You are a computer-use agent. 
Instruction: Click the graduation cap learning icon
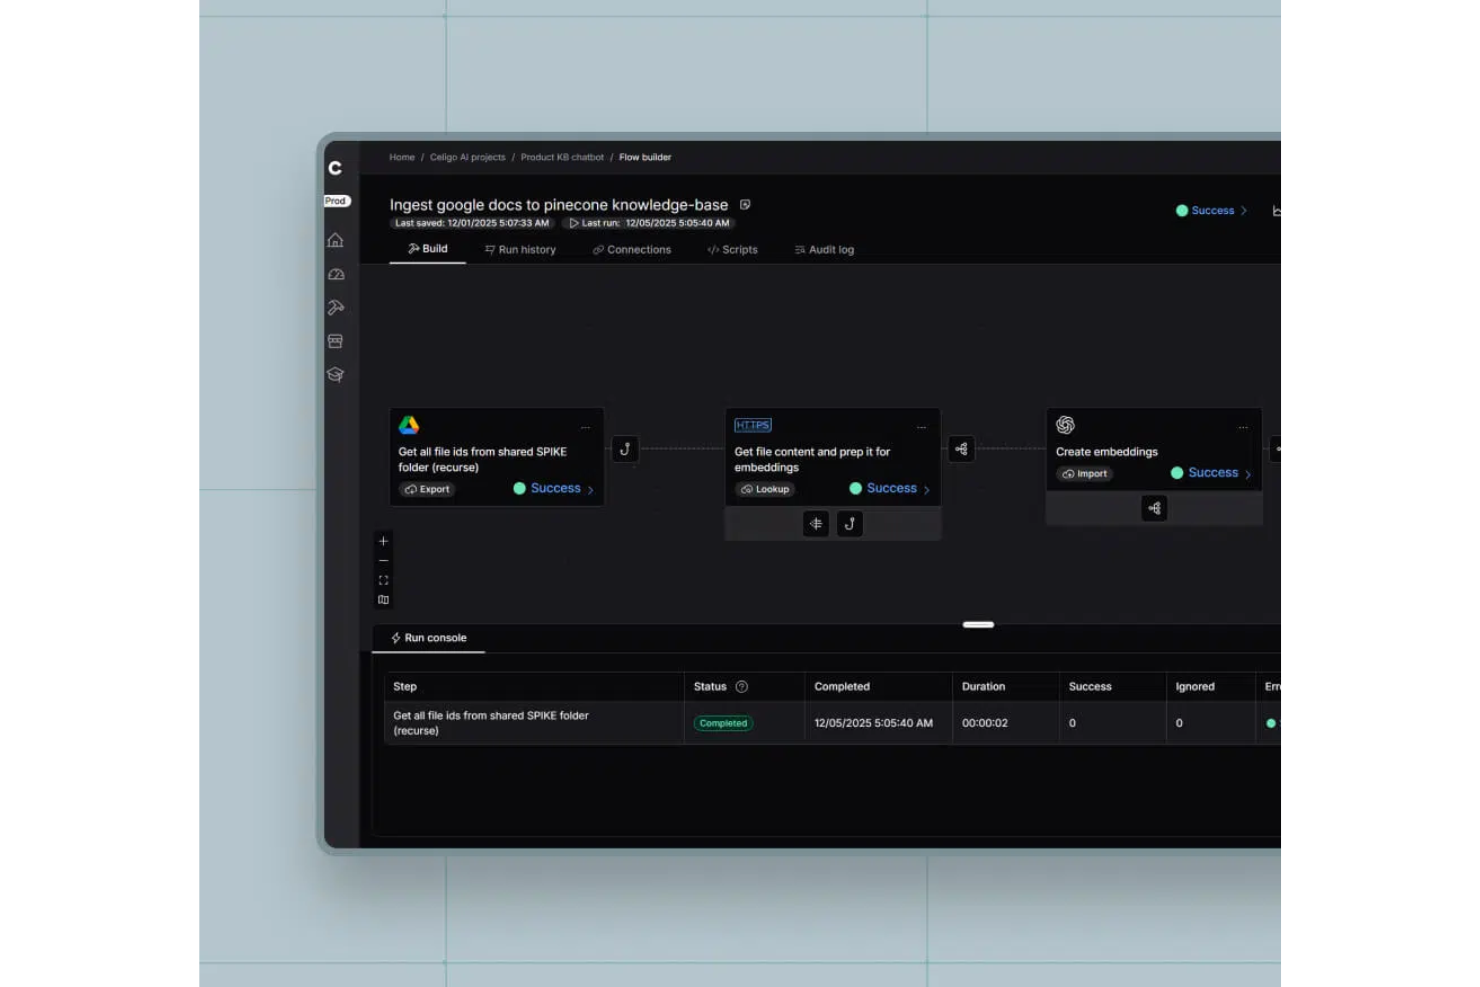pyautogui.click(x=336, y=375)
